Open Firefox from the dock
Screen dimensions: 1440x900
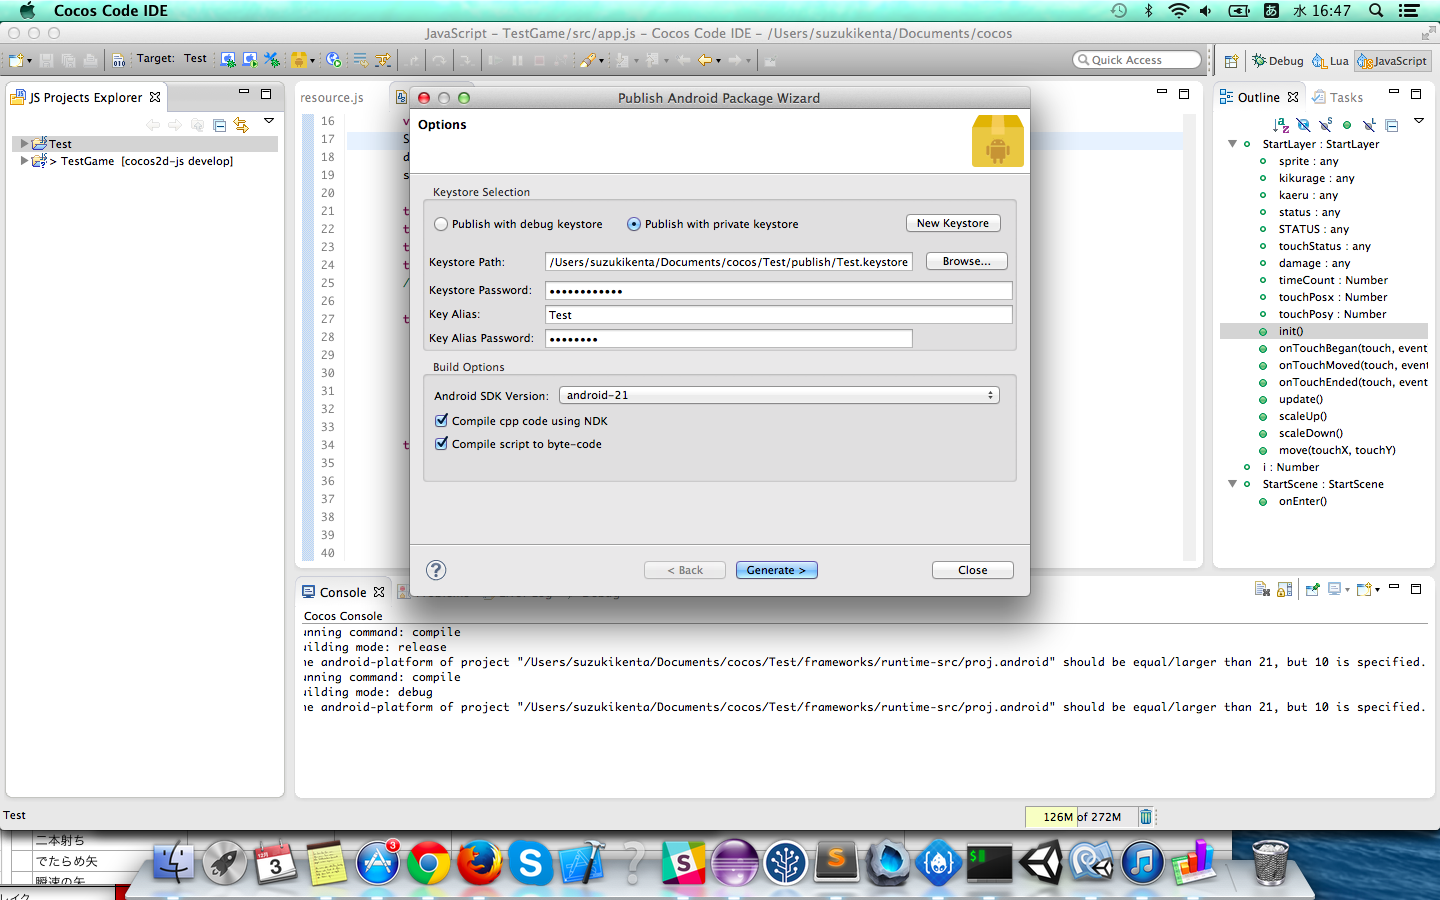click(479, 863)
